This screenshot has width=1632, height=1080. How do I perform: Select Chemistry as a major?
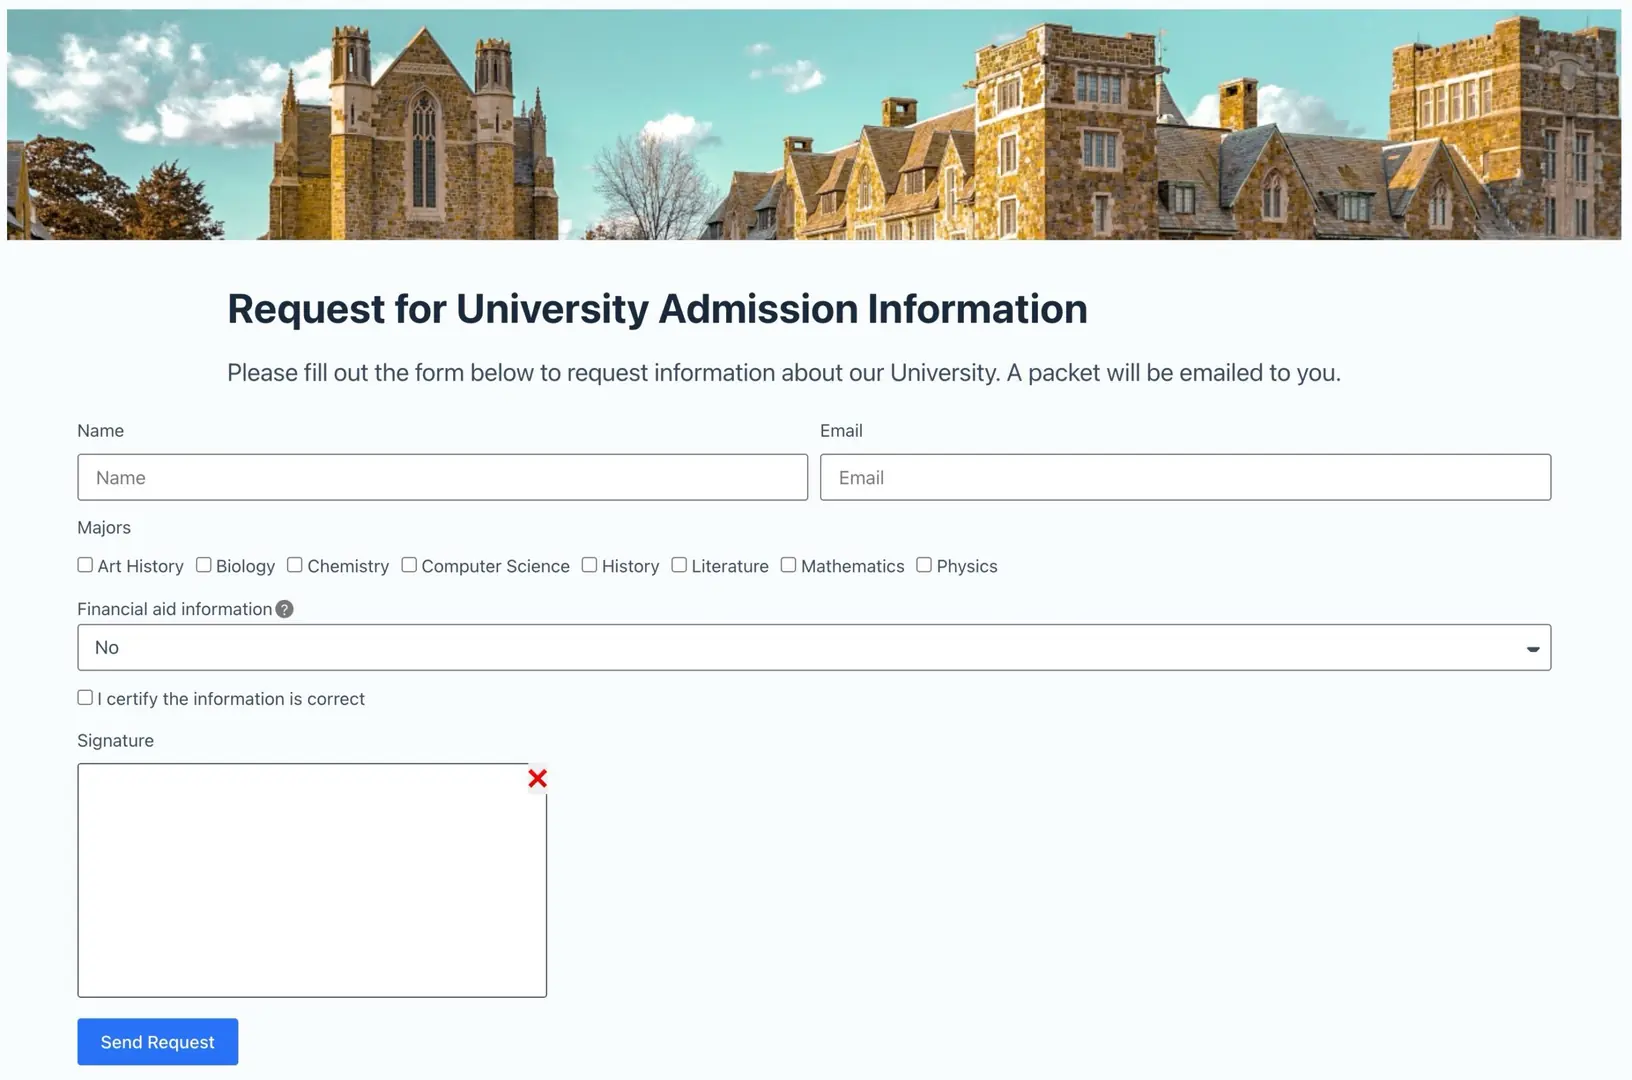295,565
